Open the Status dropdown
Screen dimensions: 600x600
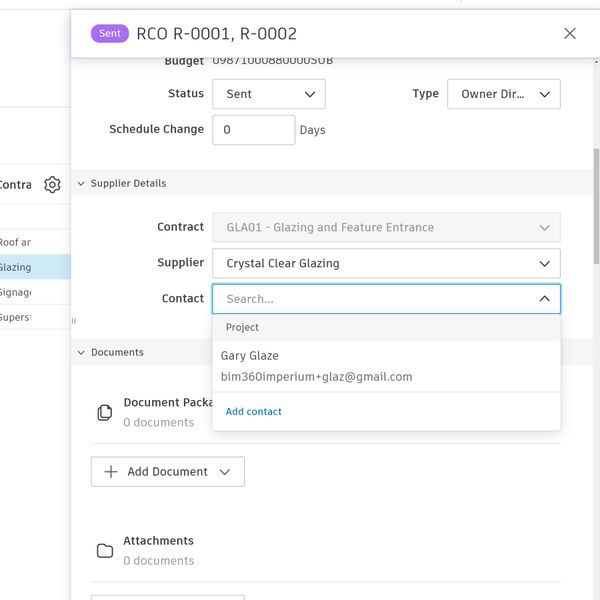[269, 94]
